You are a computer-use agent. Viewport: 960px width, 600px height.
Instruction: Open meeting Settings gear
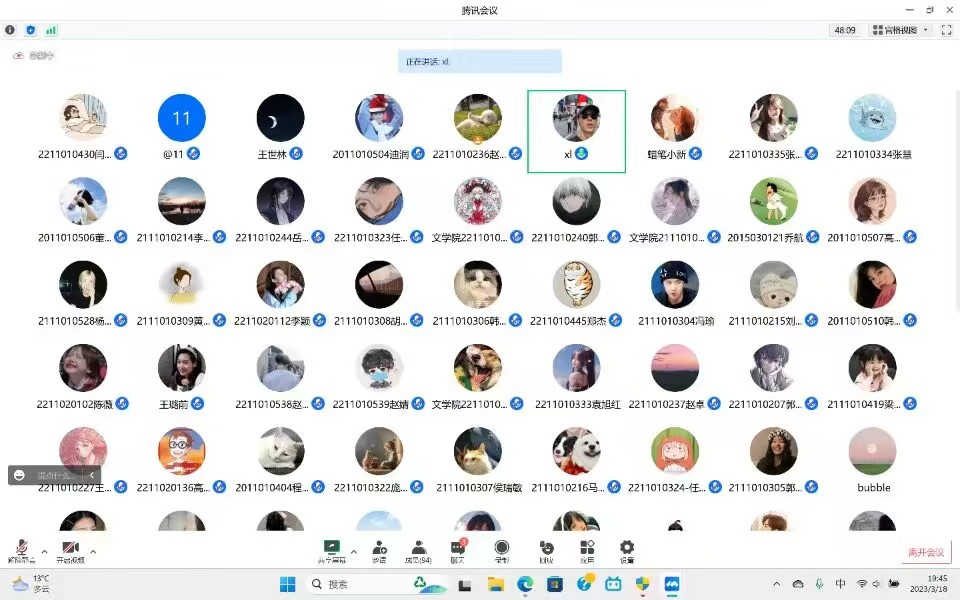click(x=627, y=550)
